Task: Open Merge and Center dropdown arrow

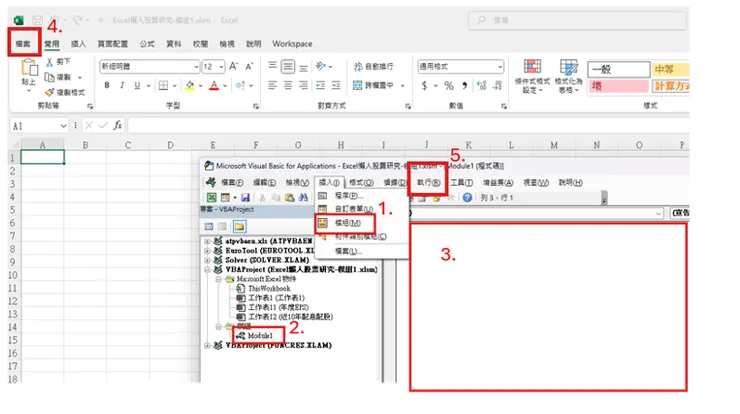Action: pos(403,85)
